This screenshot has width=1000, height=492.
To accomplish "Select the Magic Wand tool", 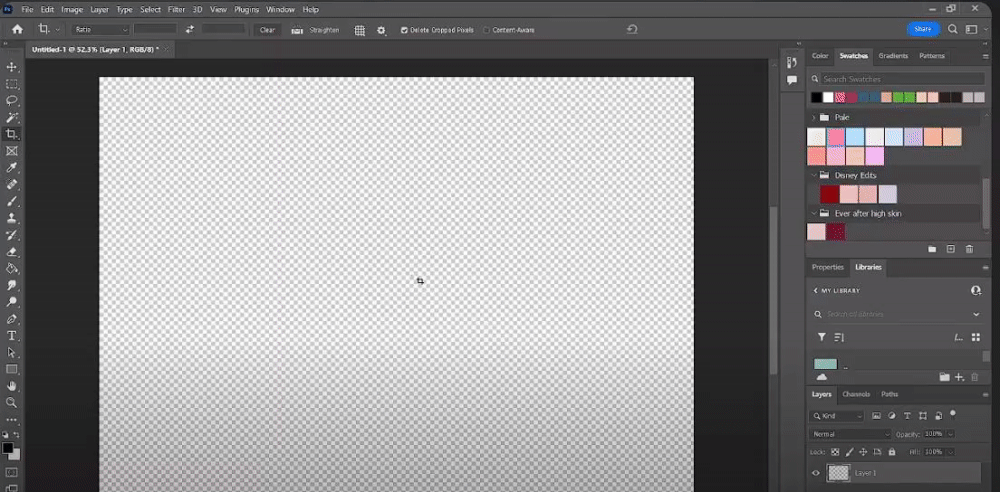I will 11,117.
